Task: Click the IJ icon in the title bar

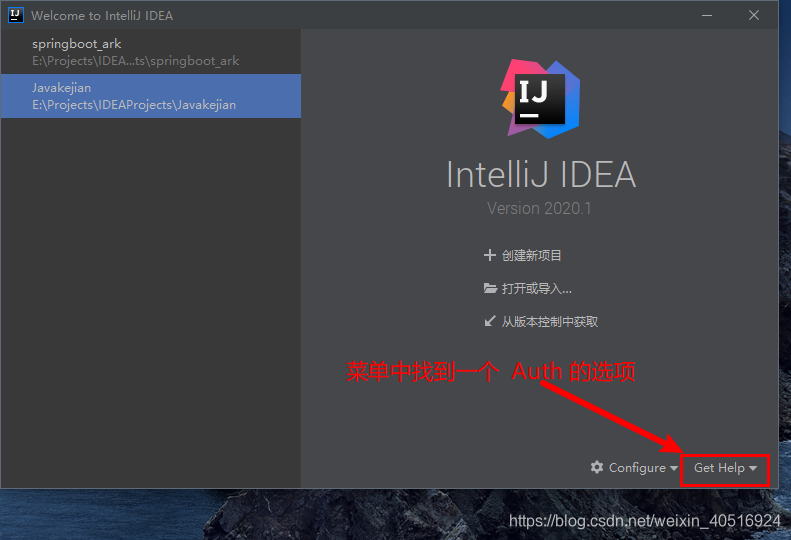Action: tap(16, 15)
